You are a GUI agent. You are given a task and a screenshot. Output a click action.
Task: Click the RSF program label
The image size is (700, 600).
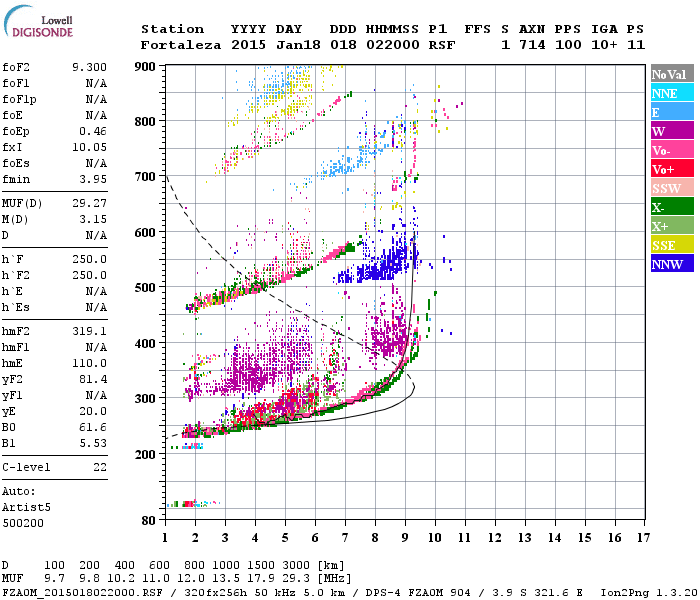[x=442, y=45]
